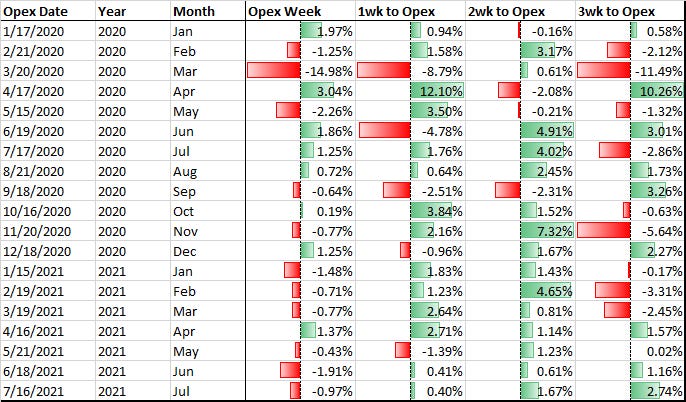Select the 3wk to Opex header cell

tap(631, 11)
